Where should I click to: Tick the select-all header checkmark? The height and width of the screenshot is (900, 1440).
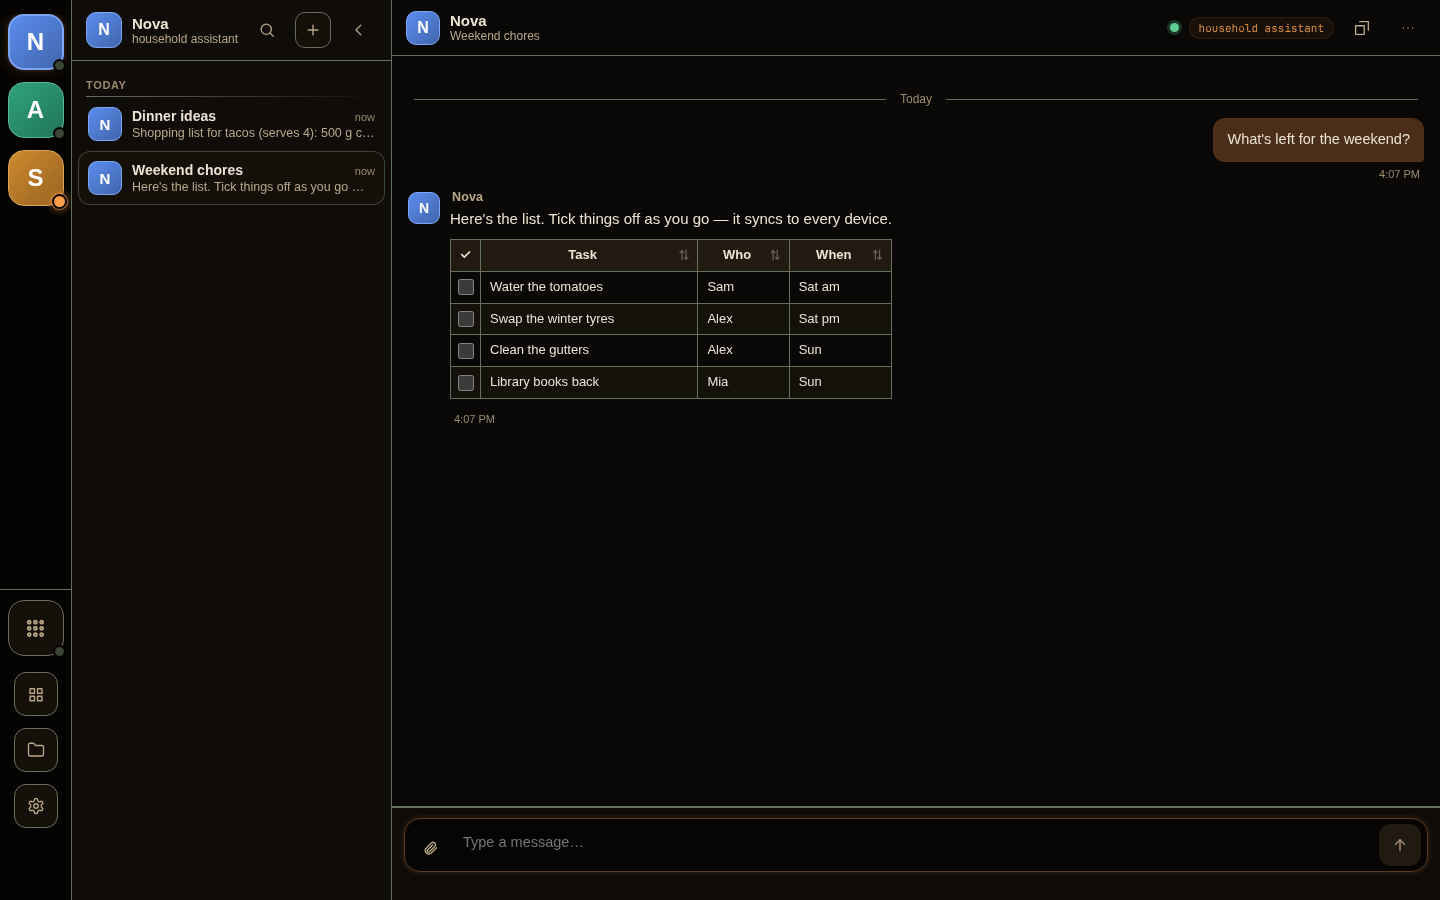[x=466, y=255]
